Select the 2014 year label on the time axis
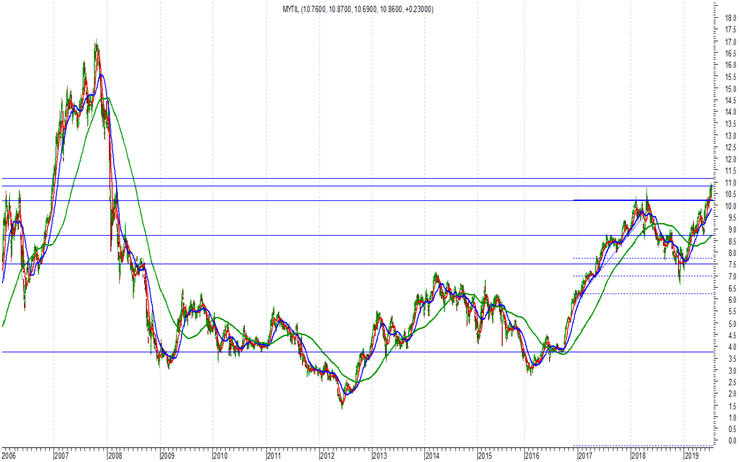The image size is (740, 462). tap(433, 456)
